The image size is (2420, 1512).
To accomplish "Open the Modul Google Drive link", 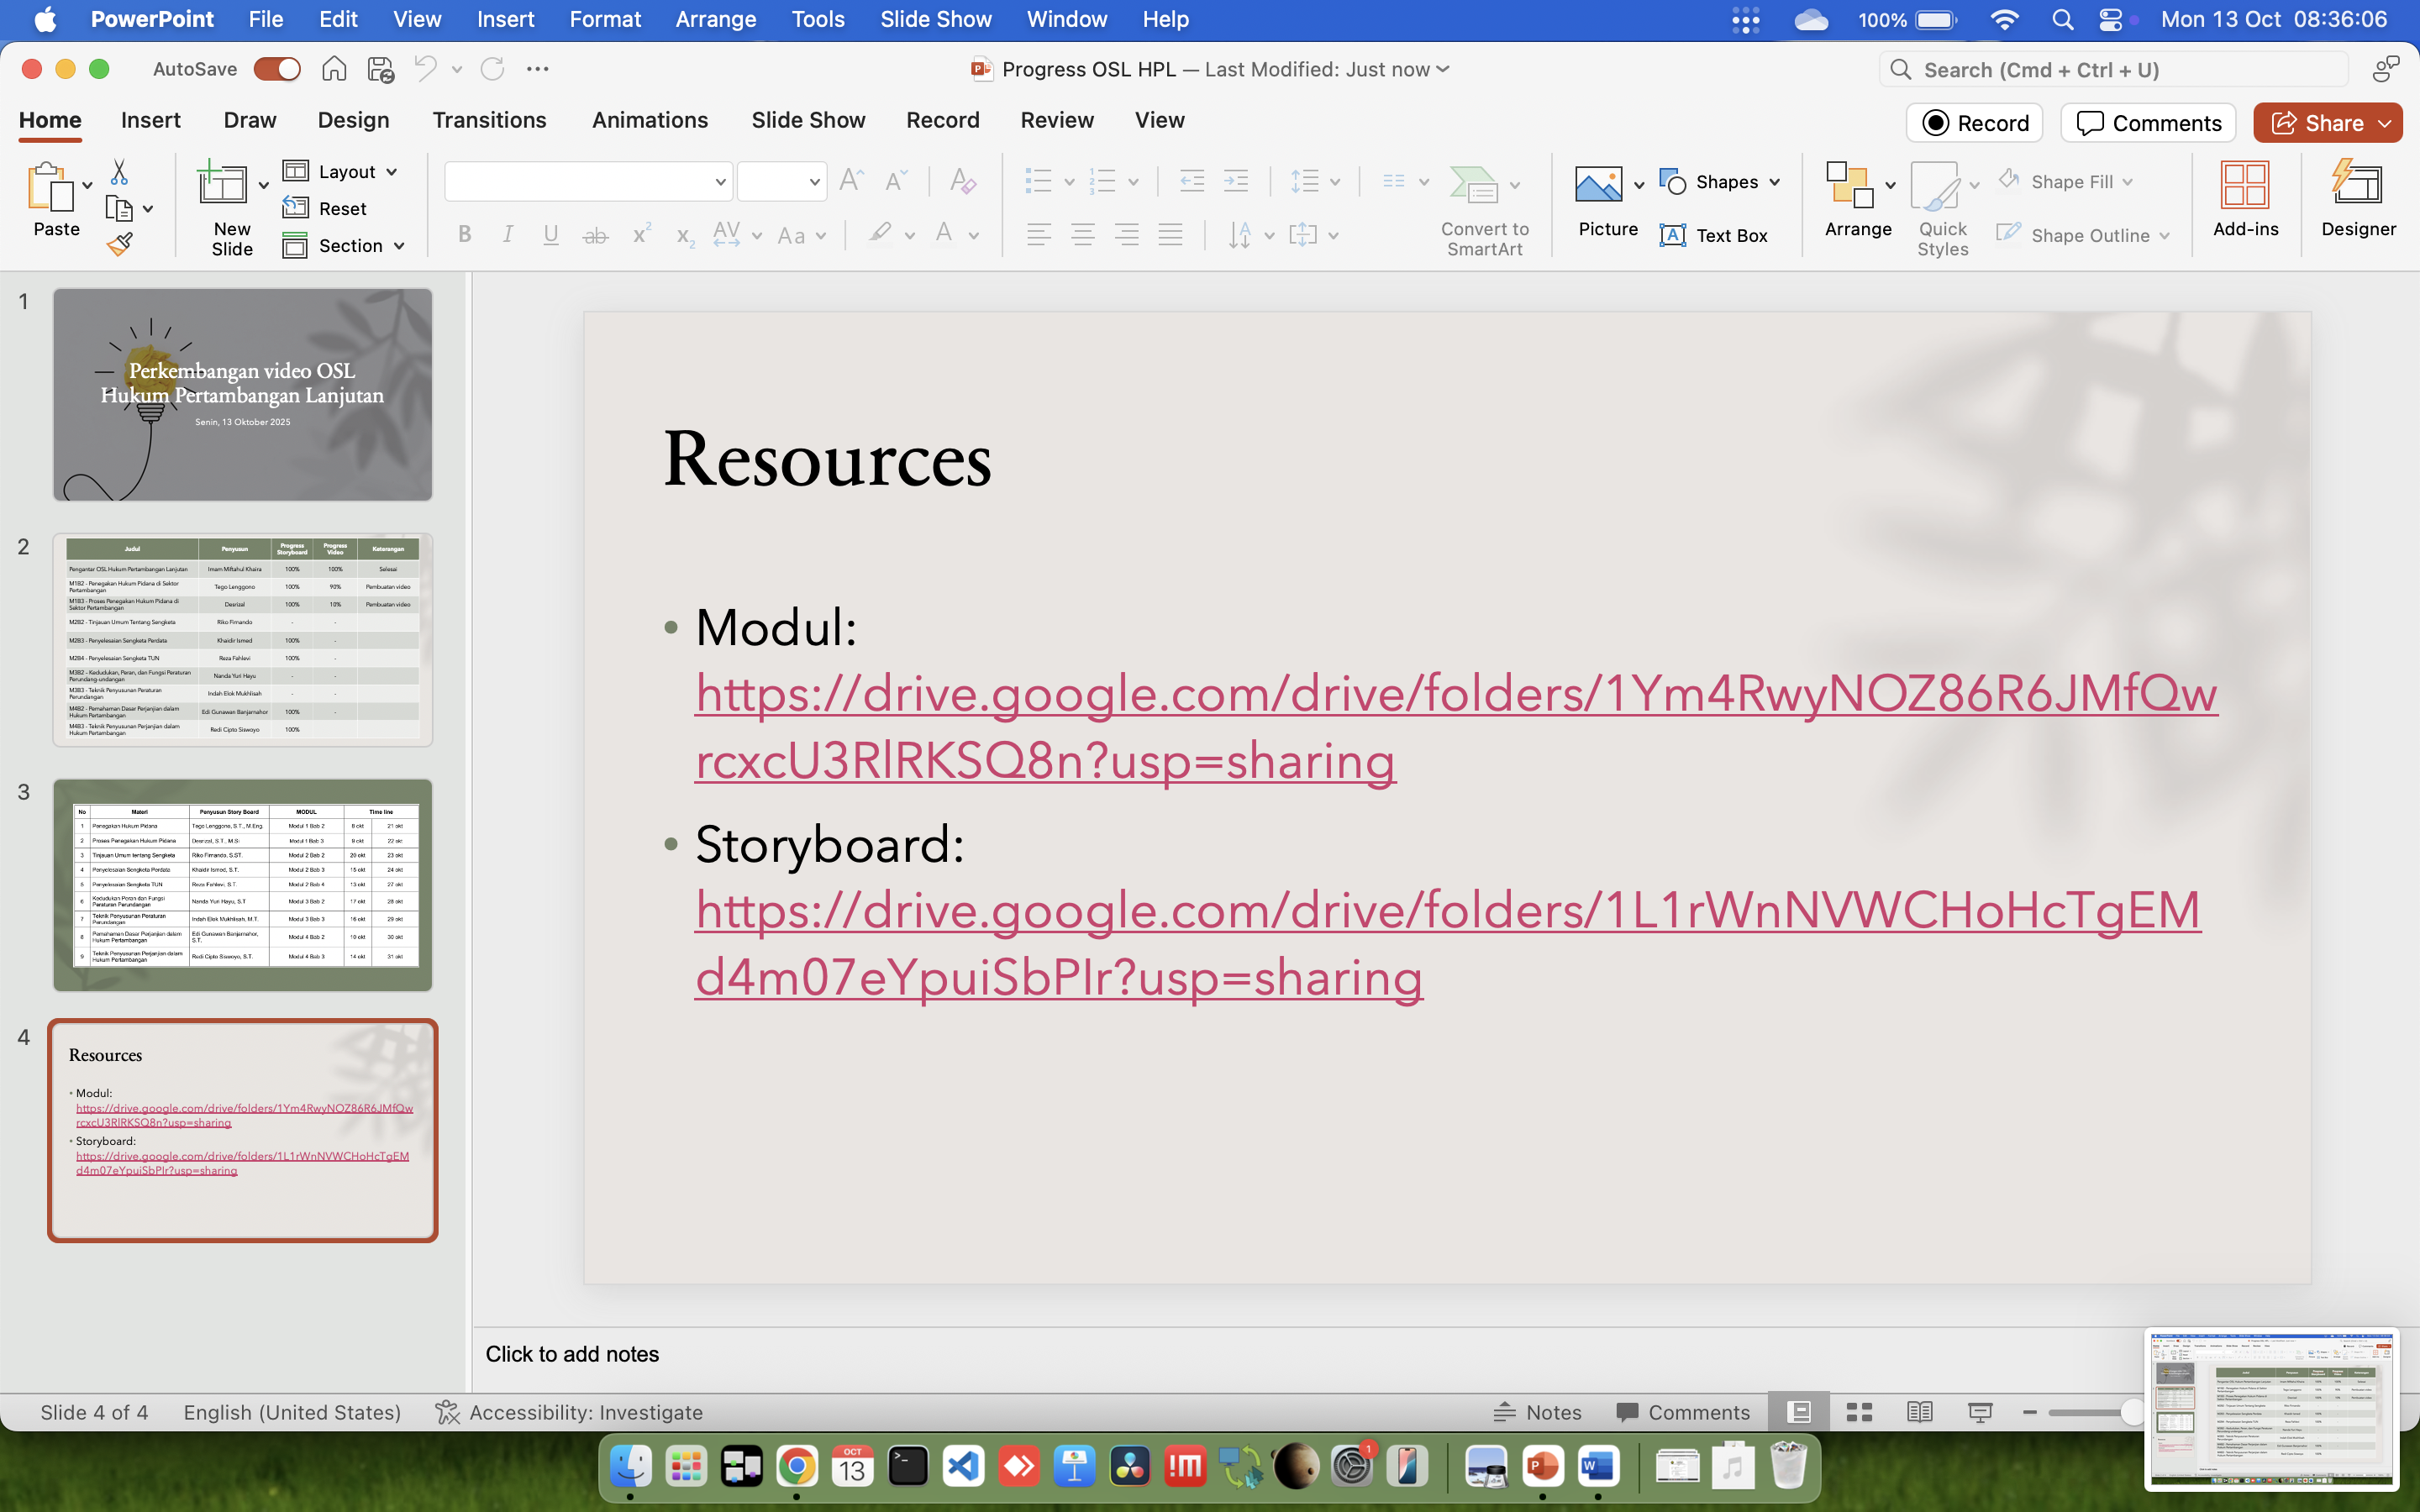I will coord(1200,695).
